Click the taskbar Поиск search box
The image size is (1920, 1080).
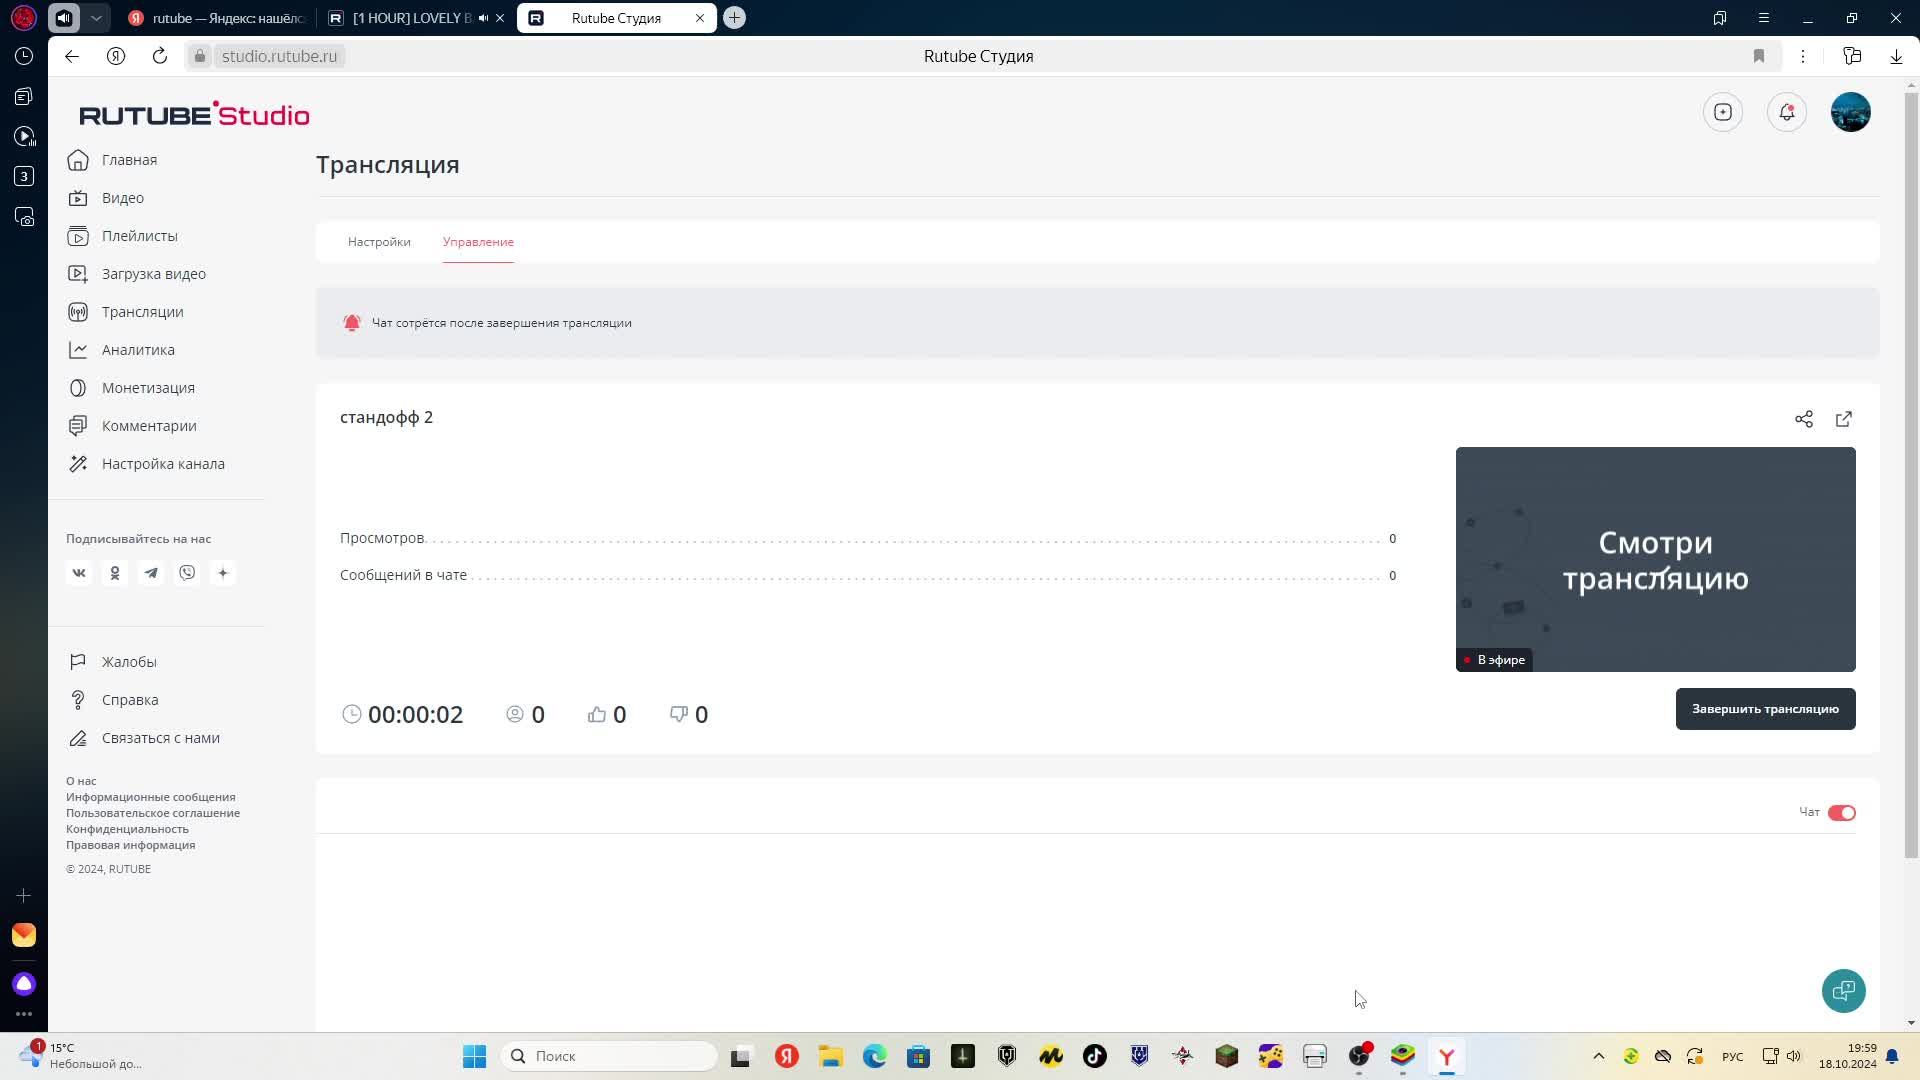coord(610,1056)
